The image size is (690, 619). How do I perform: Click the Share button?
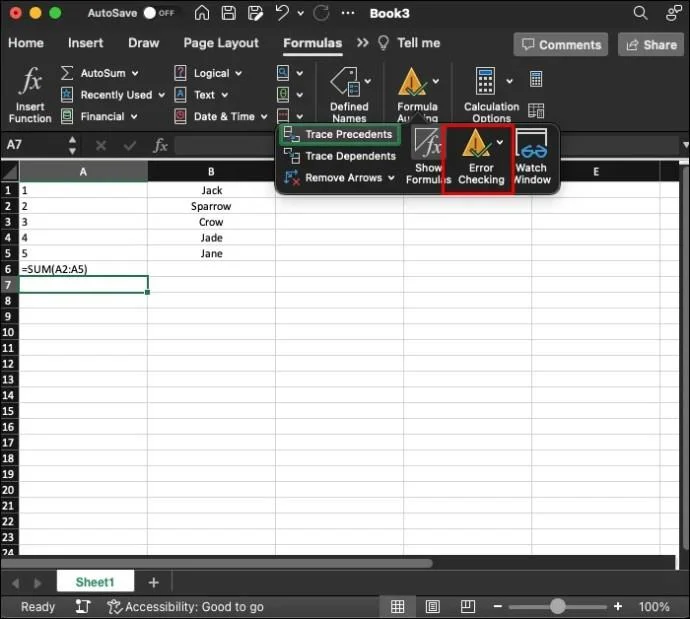click(x=649, y=45)
